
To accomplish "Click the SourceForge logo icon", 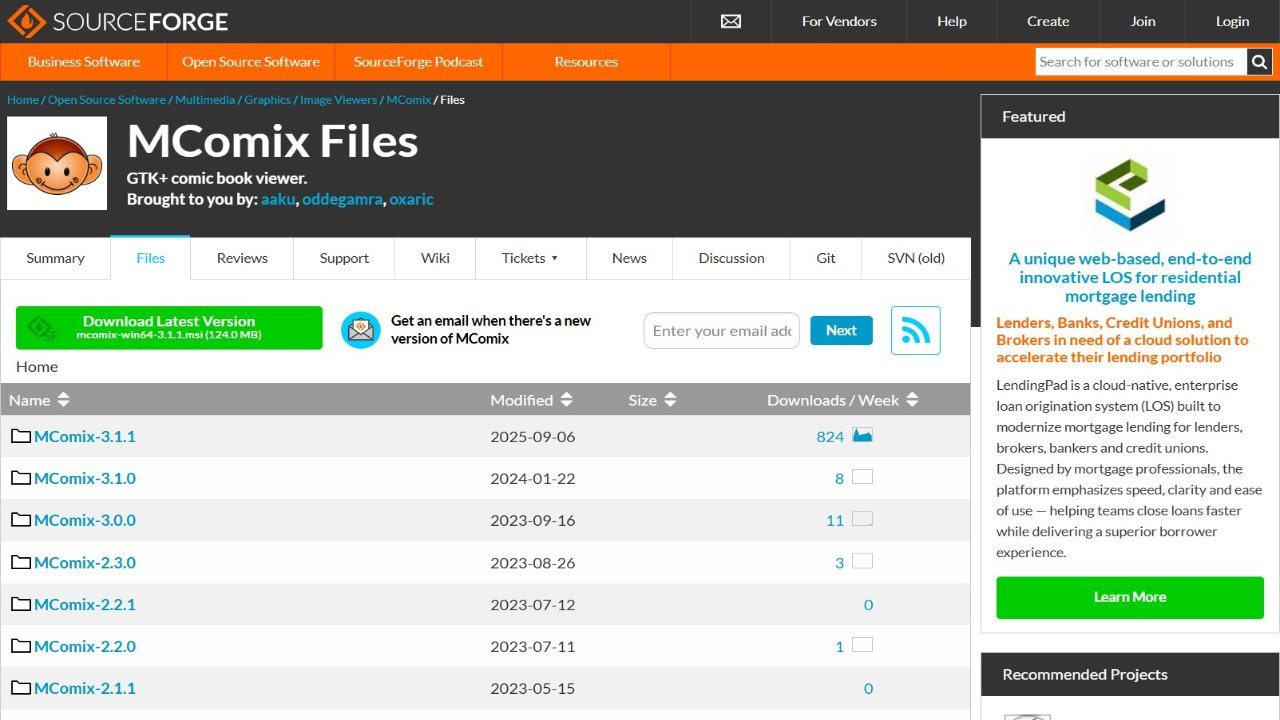I will (x=26, y=21).
